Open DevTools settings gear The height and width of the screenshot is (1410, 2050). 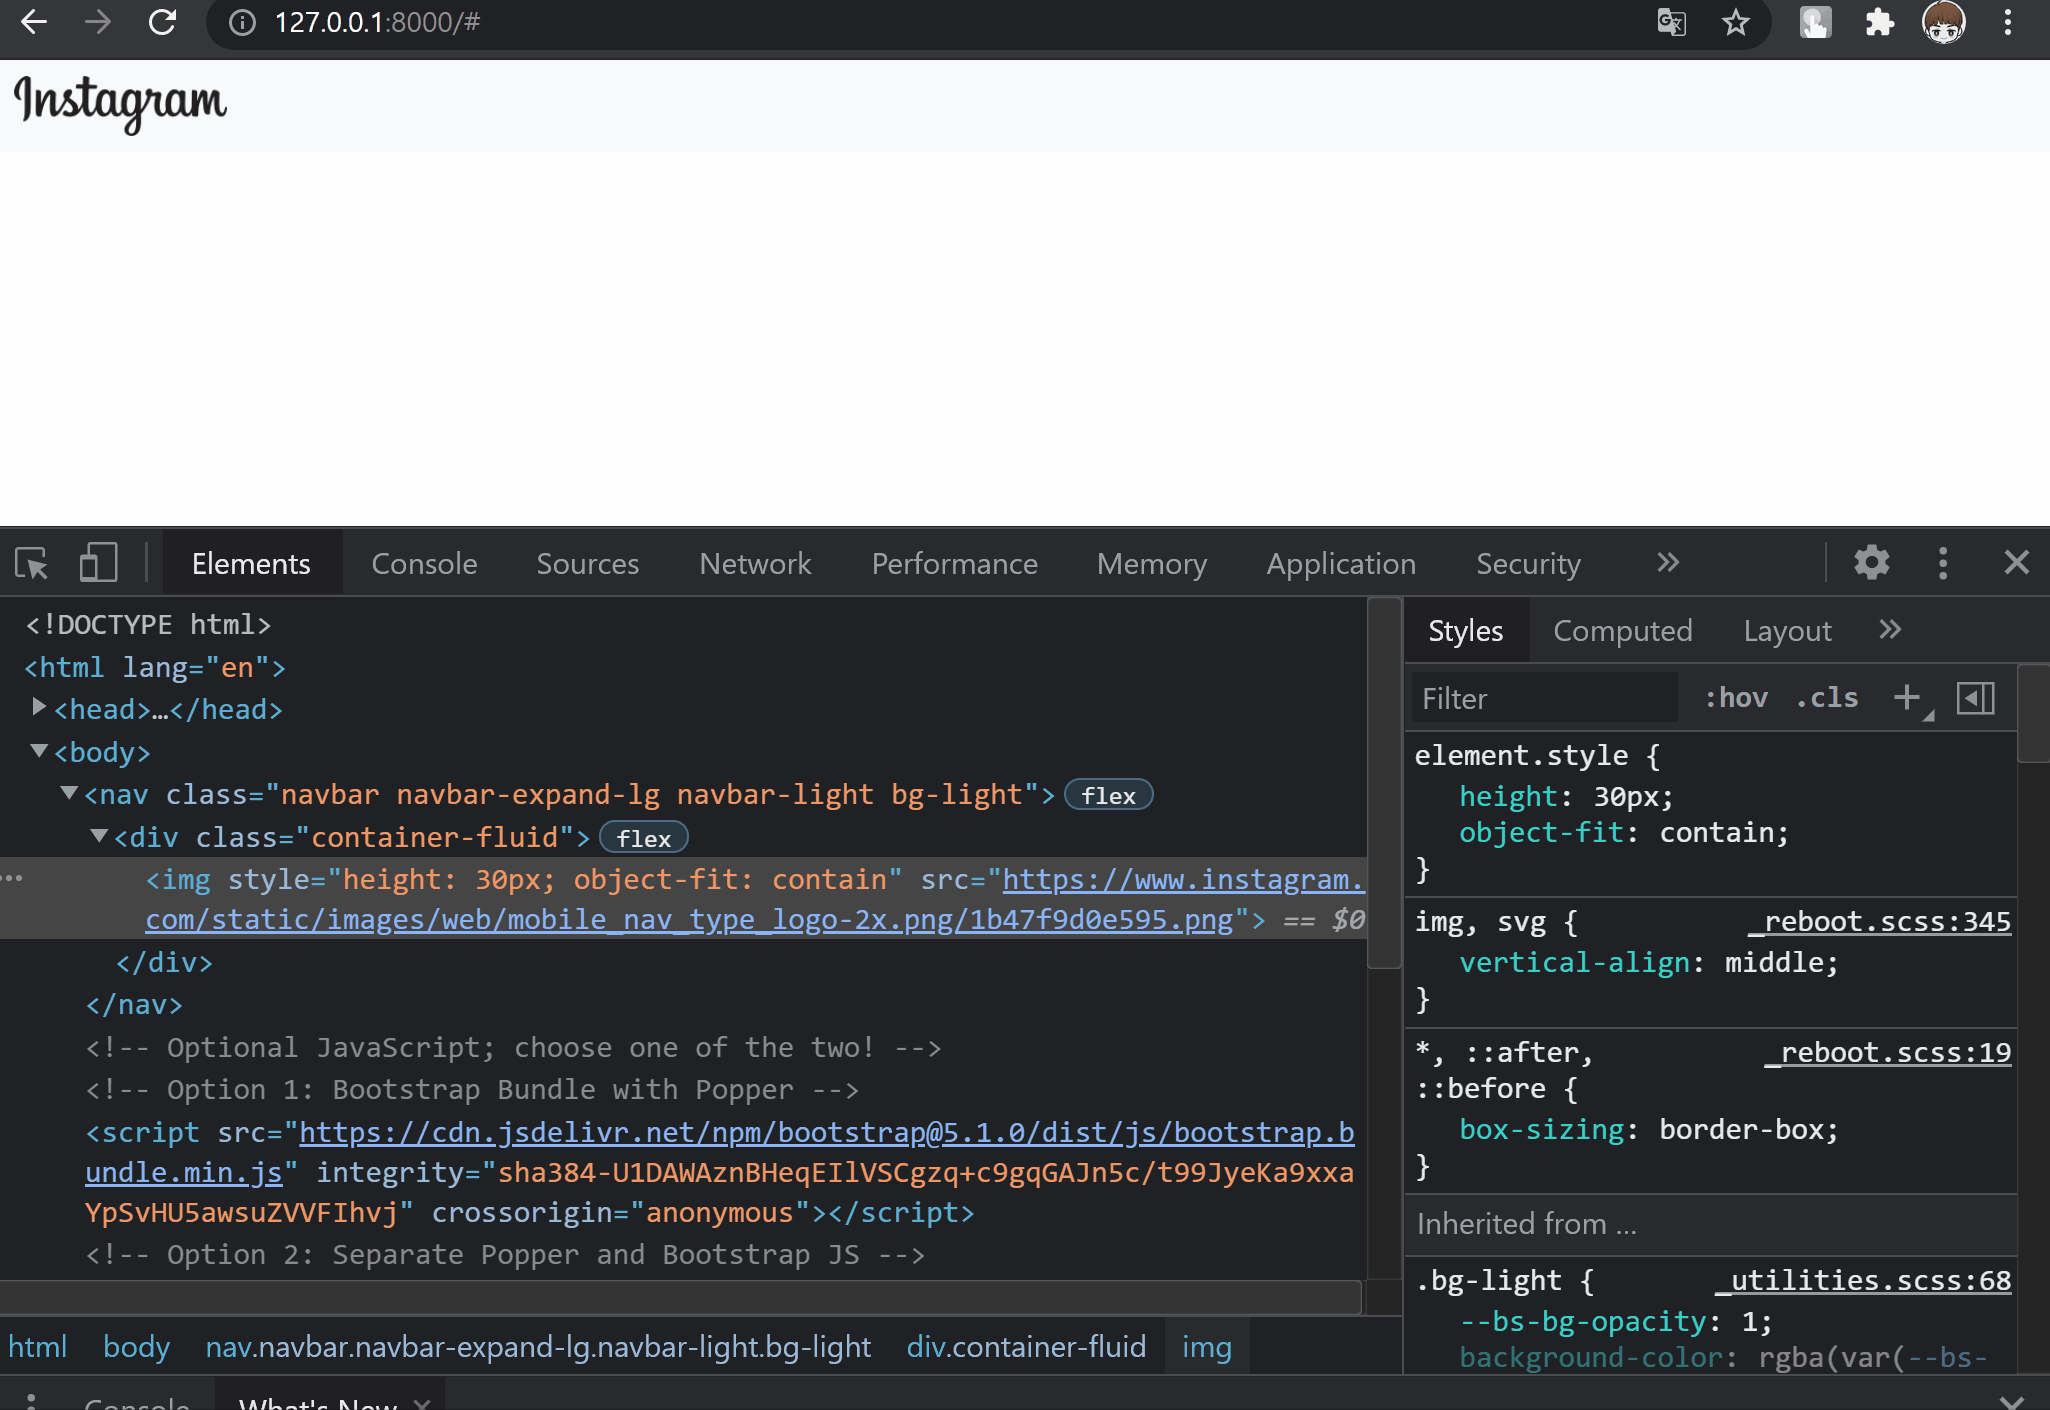[1871, 563]
